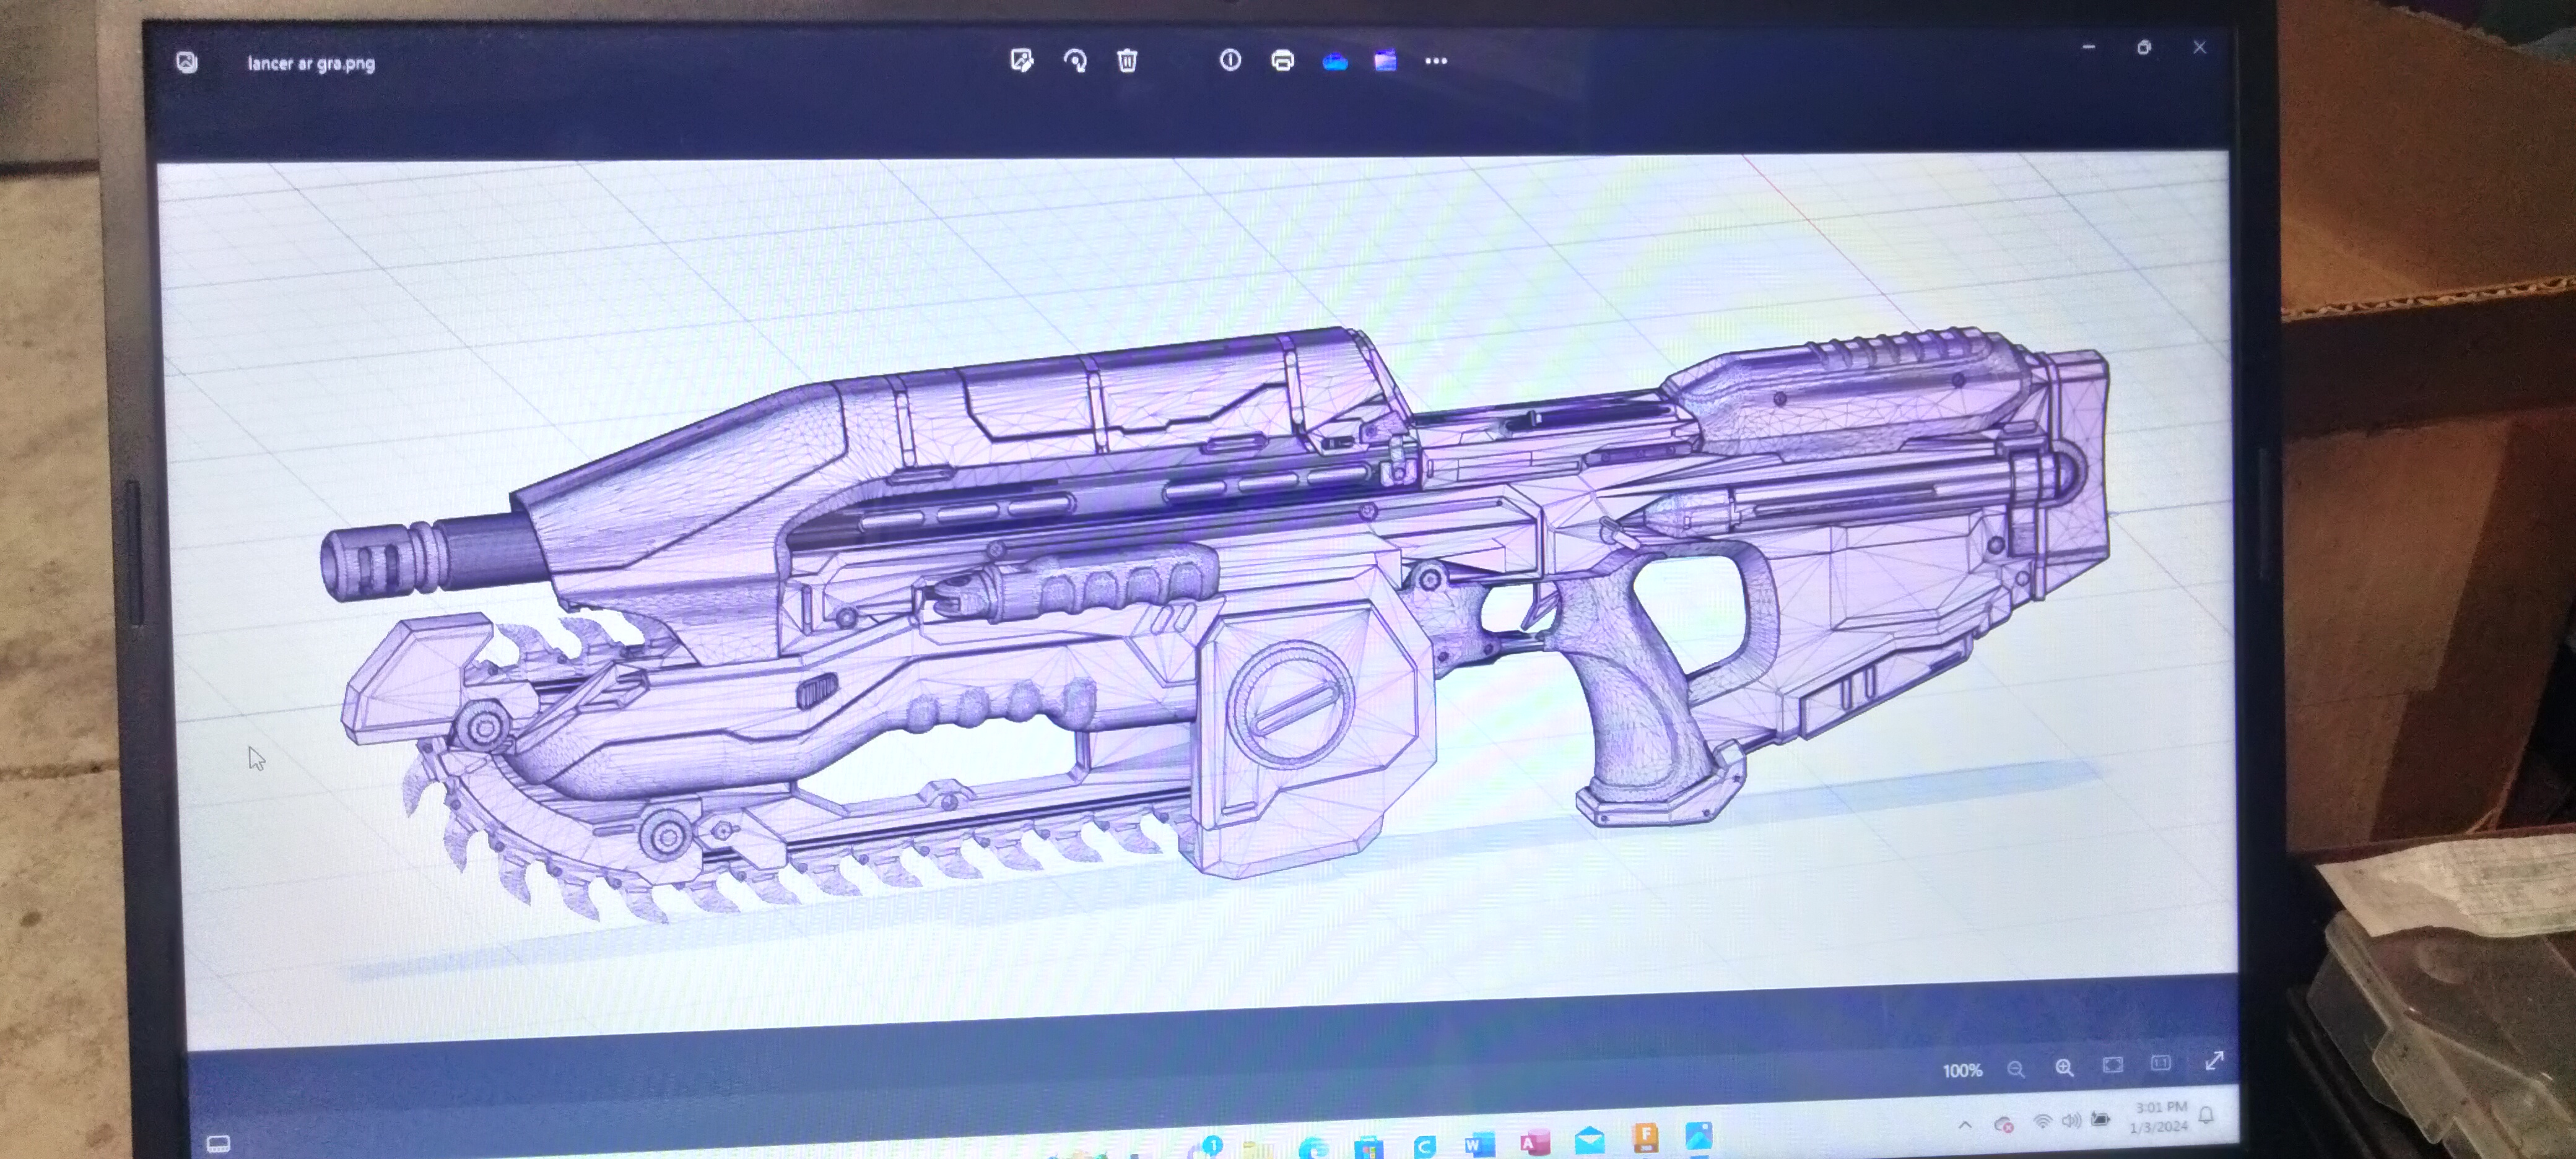Click the 100% zoom level label

tap(1961, 1071)
